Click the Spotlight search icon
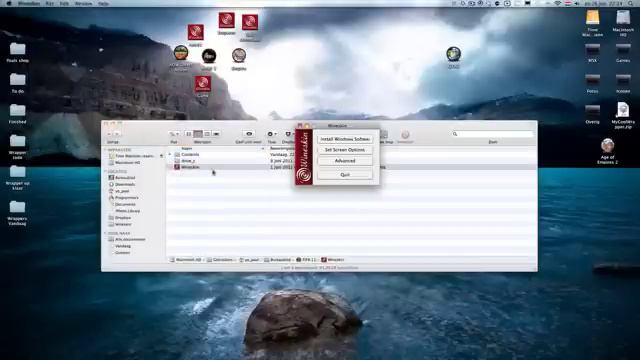The image size is (640, 360). [631, 3]
